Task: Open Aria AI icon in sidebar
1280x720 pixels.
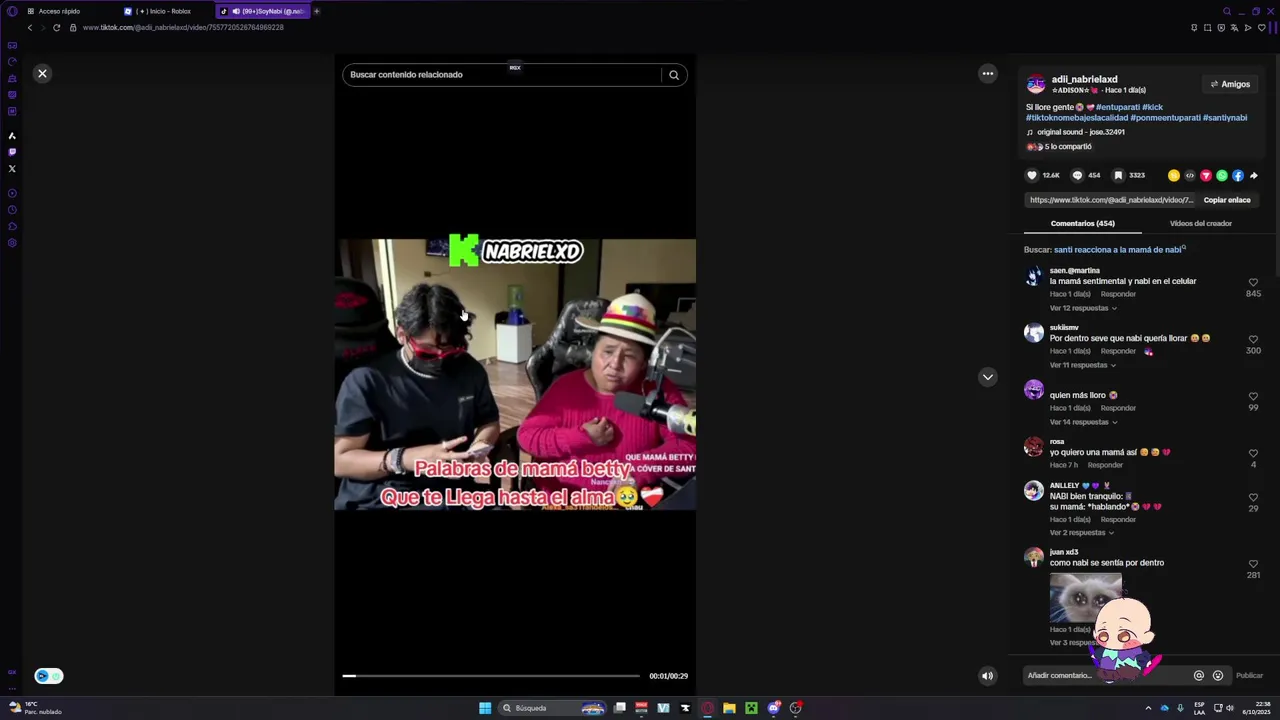Action: [x=12, y=136]
